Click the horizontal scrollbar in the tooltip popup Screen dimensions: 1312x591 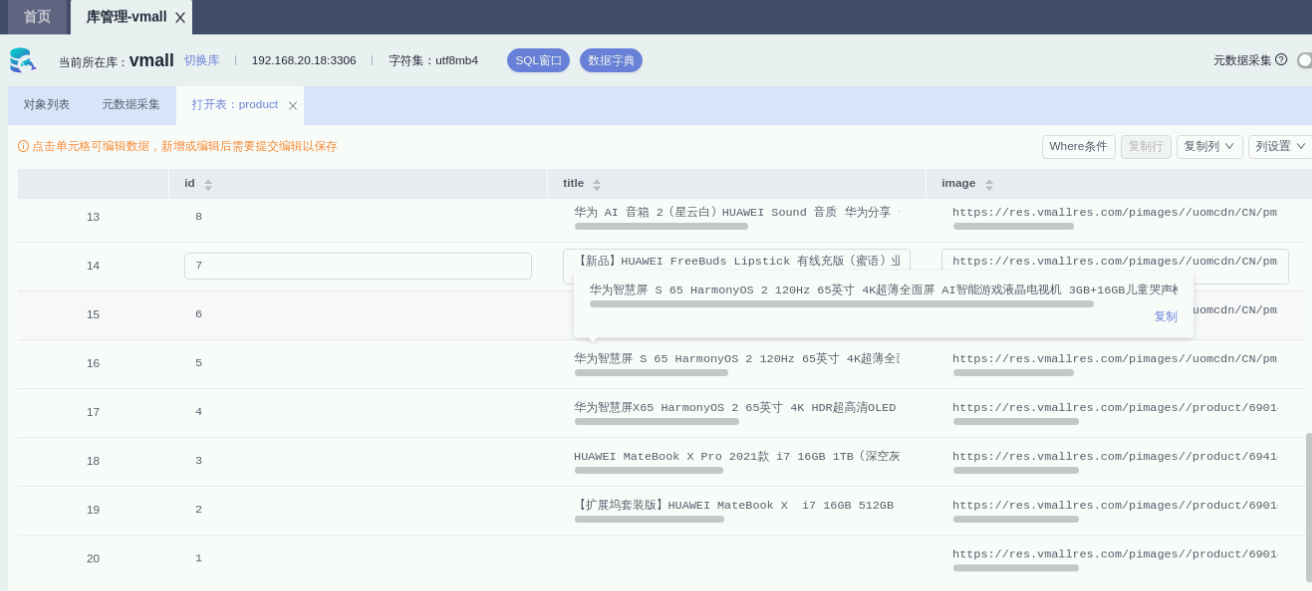click(x=841, y=304)
